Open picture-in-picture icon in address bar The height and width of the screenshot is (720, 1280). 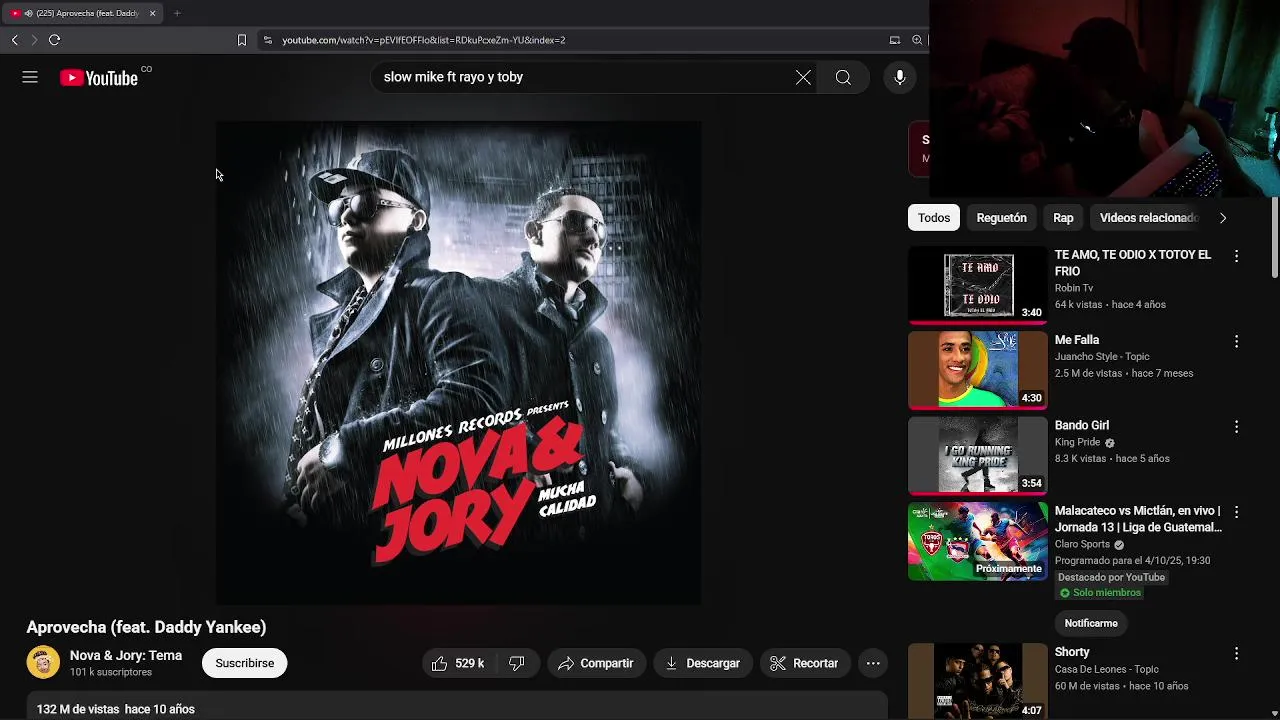click(895, 40)
